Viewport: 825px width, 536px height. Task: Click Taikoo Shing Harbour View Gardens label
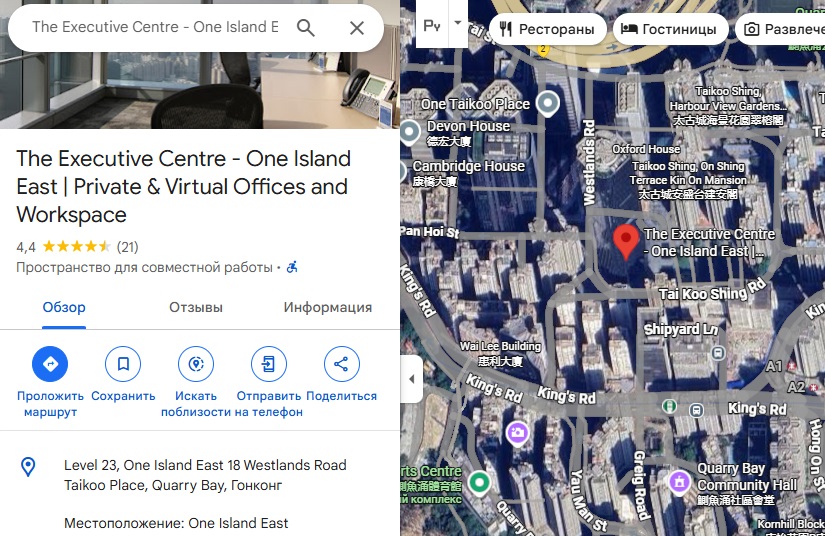(x=728, y=106)
